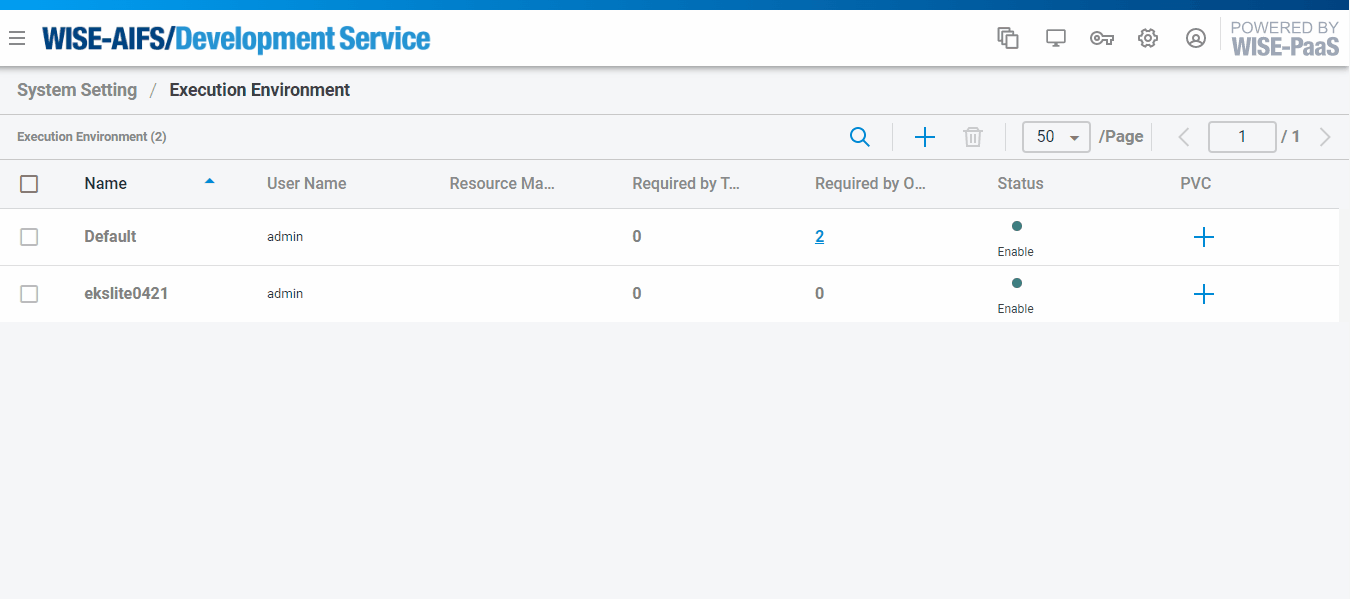
Task: Add a new execution environment
Action: coord(925,137)
